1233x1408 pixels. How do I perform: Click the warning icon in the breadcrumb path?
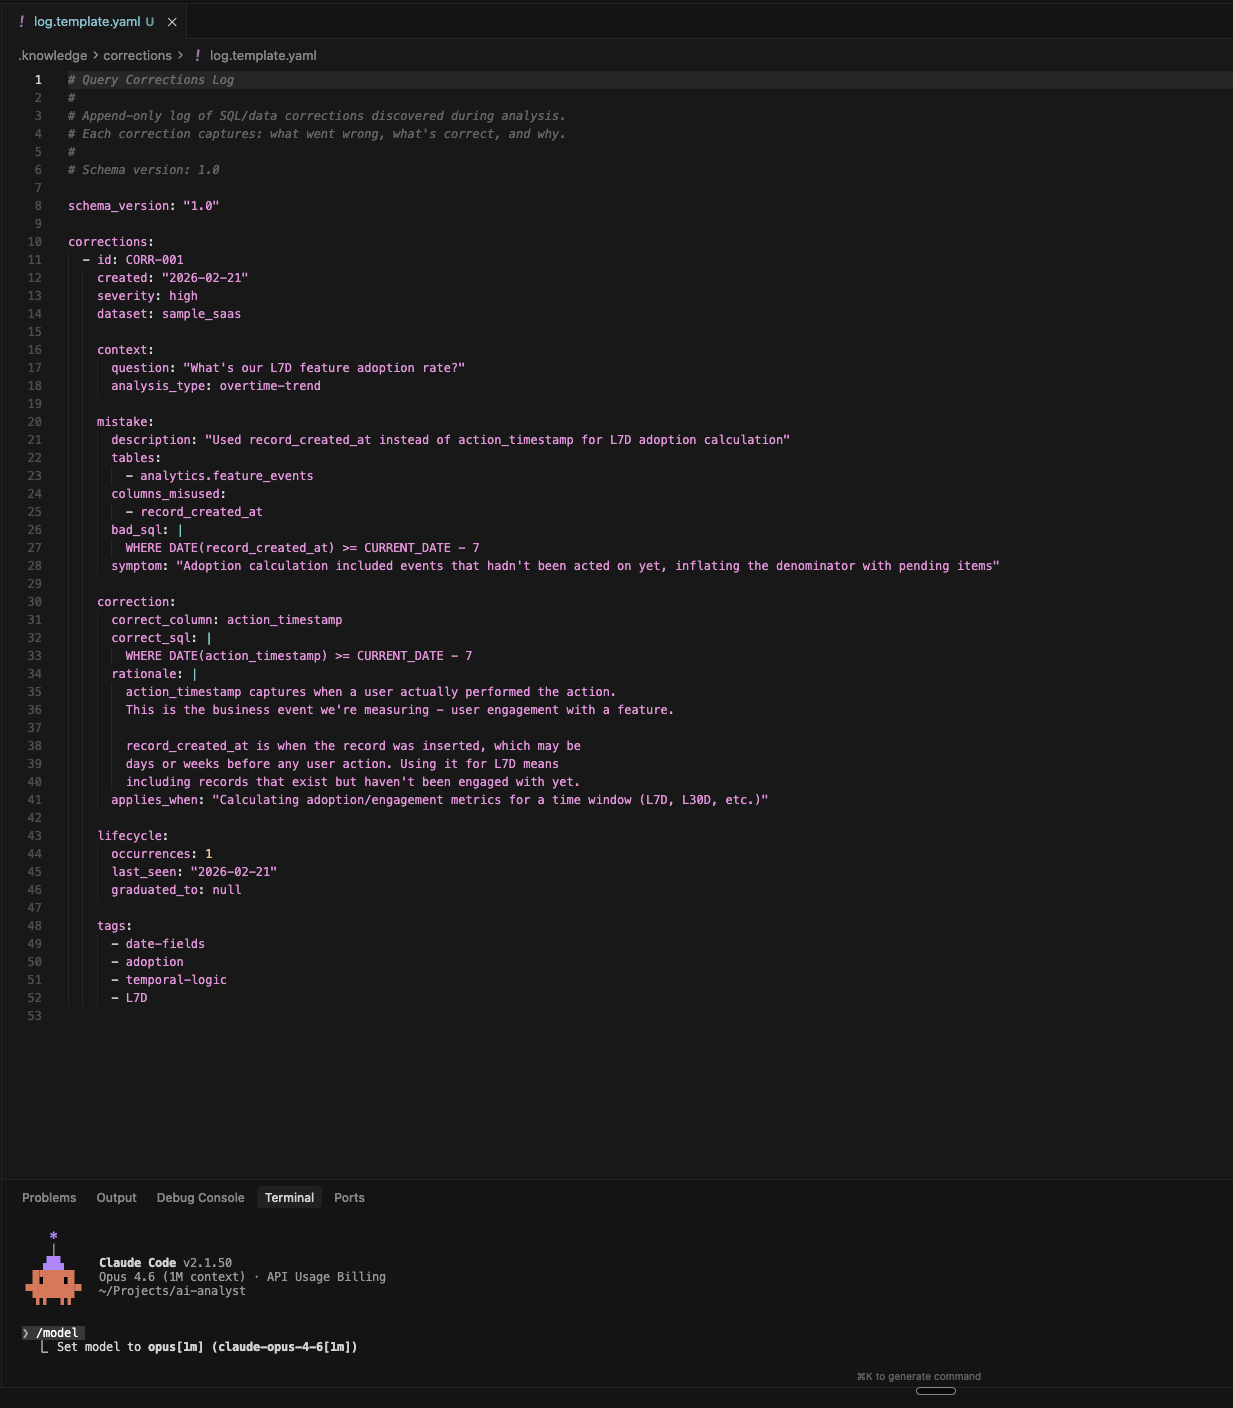coord(196,55)
